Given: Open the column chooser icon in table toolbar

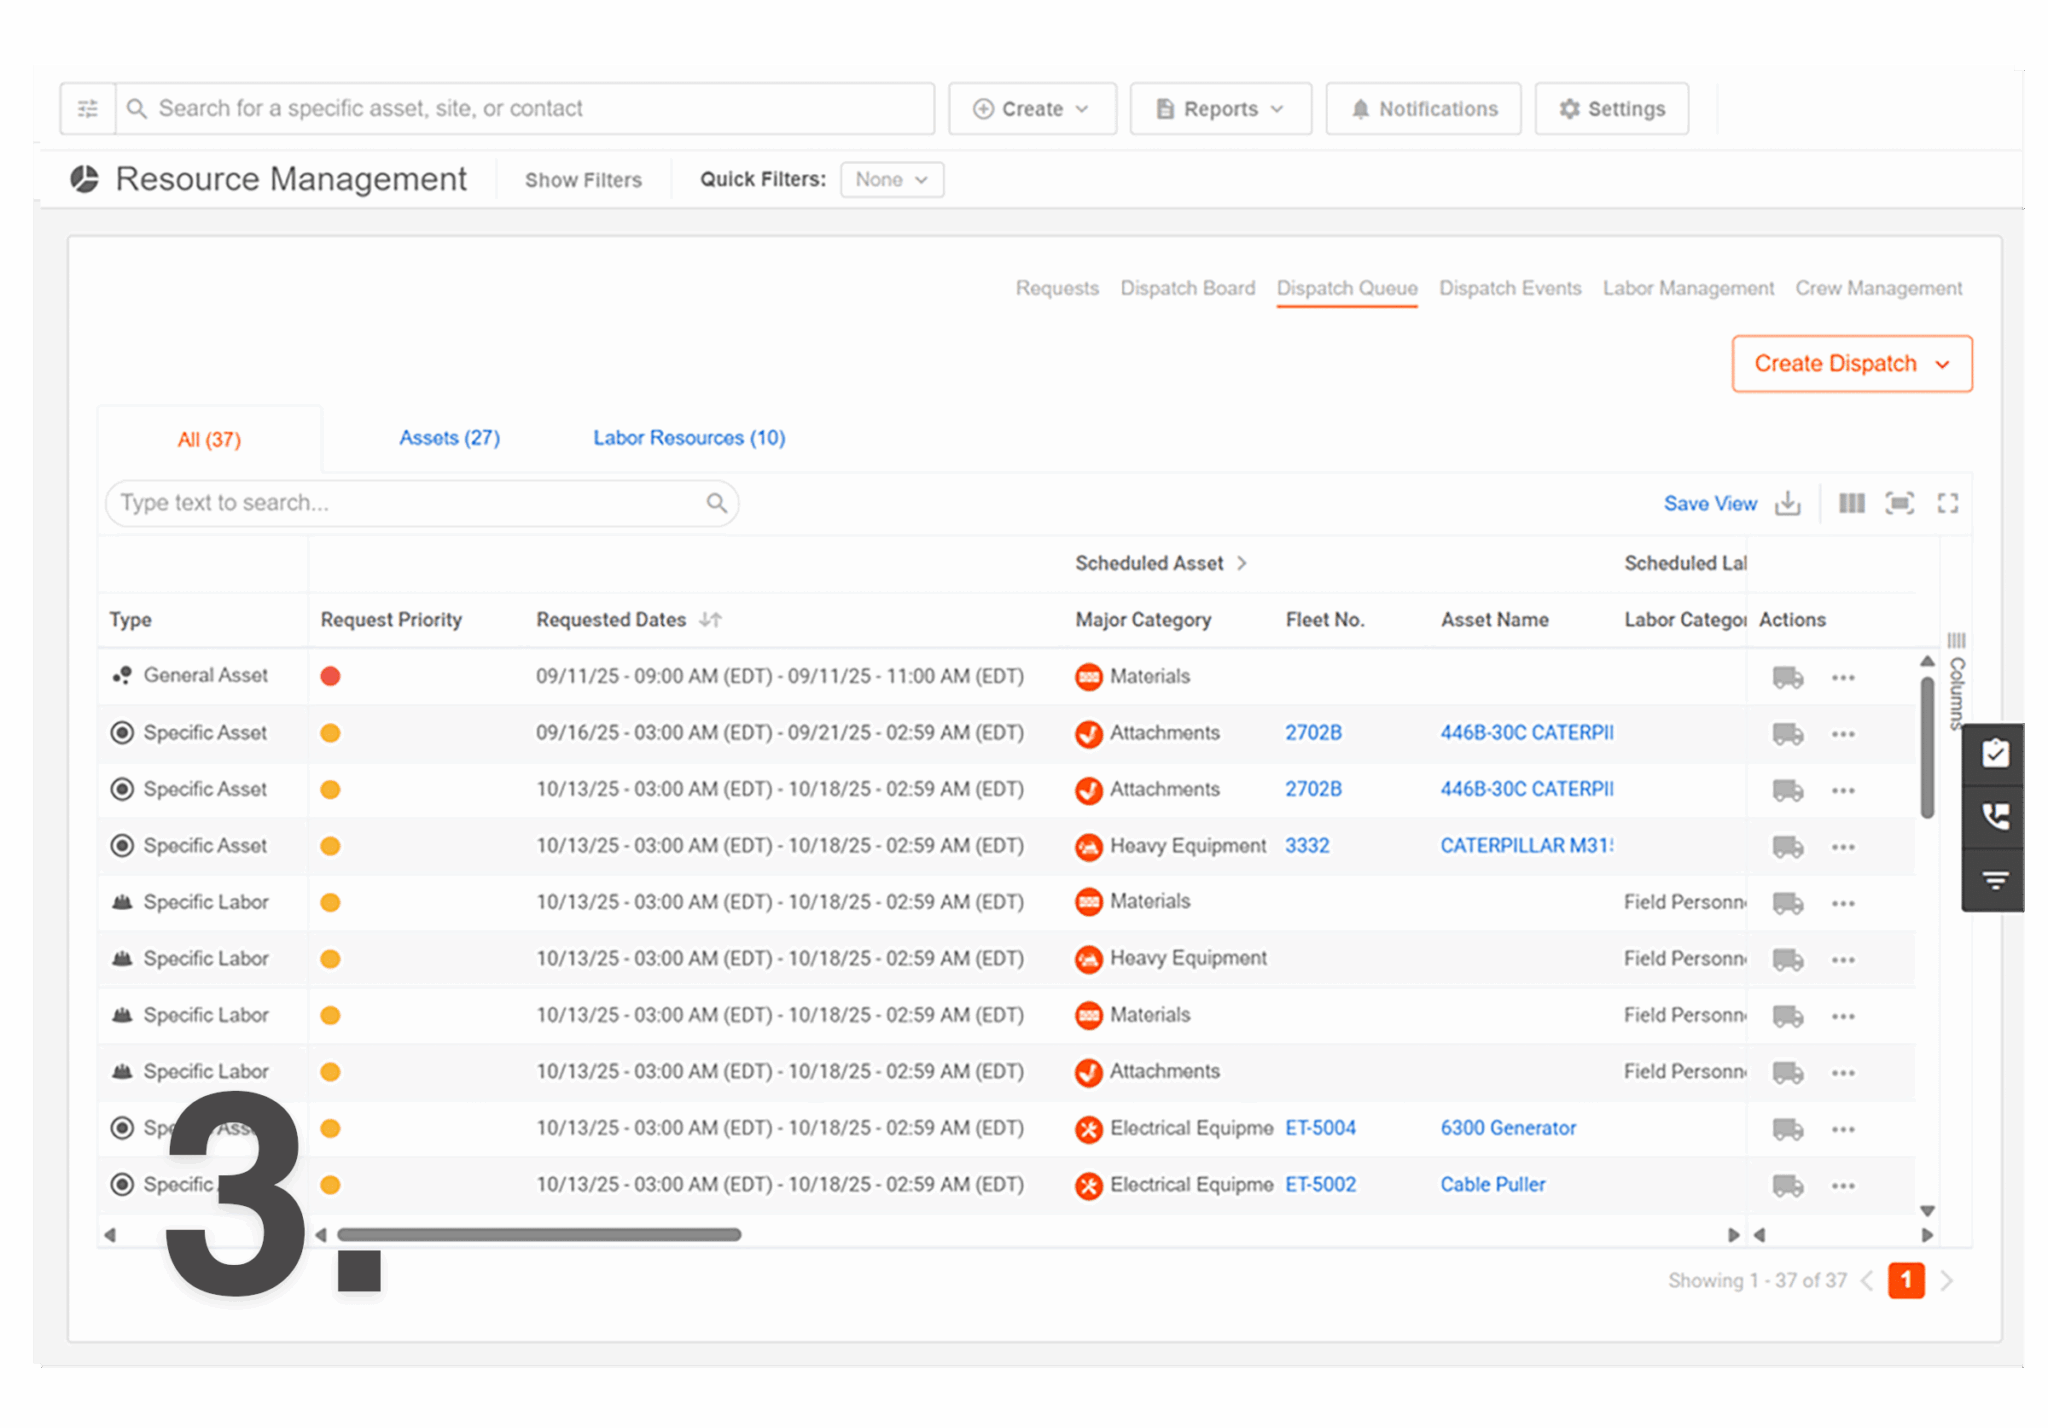Looking at the screenshot, I should click(1851, 503).
